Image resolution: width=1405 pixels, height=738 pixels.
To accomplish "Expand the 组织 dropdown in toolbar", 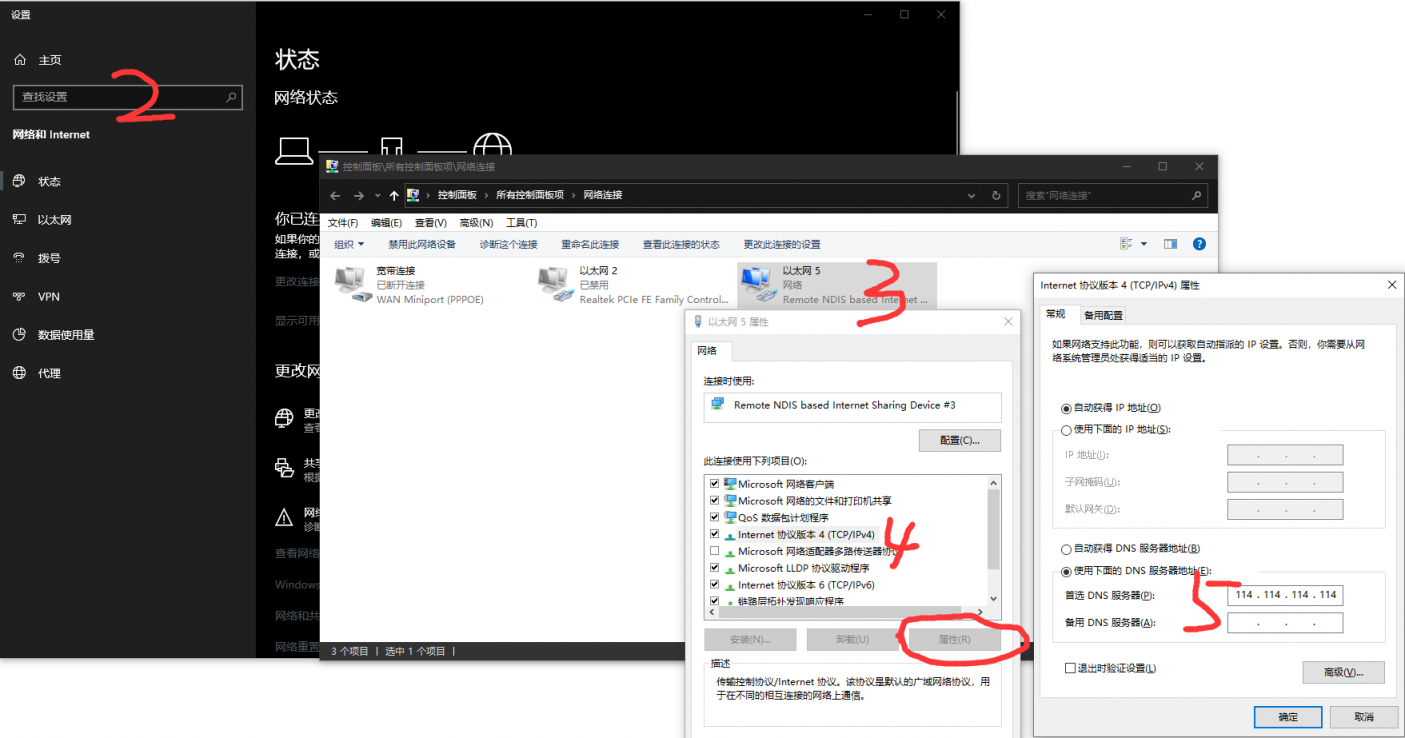I will click(349, 244).
